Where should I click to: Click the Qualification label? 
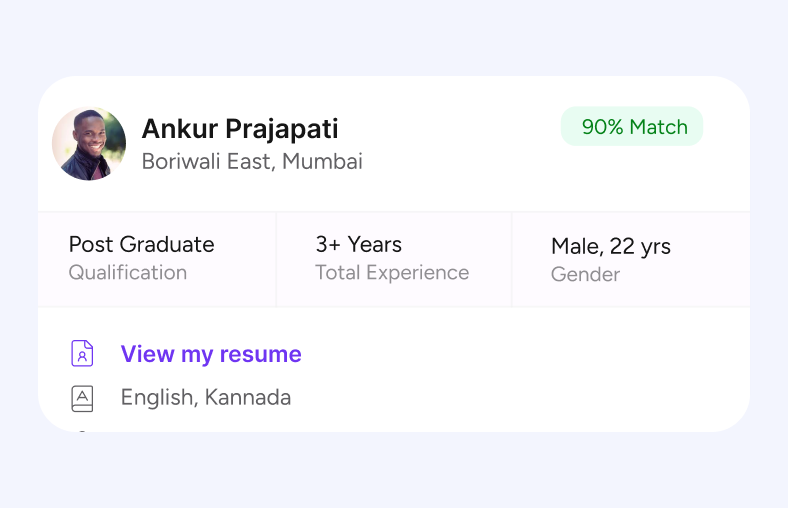127,272
